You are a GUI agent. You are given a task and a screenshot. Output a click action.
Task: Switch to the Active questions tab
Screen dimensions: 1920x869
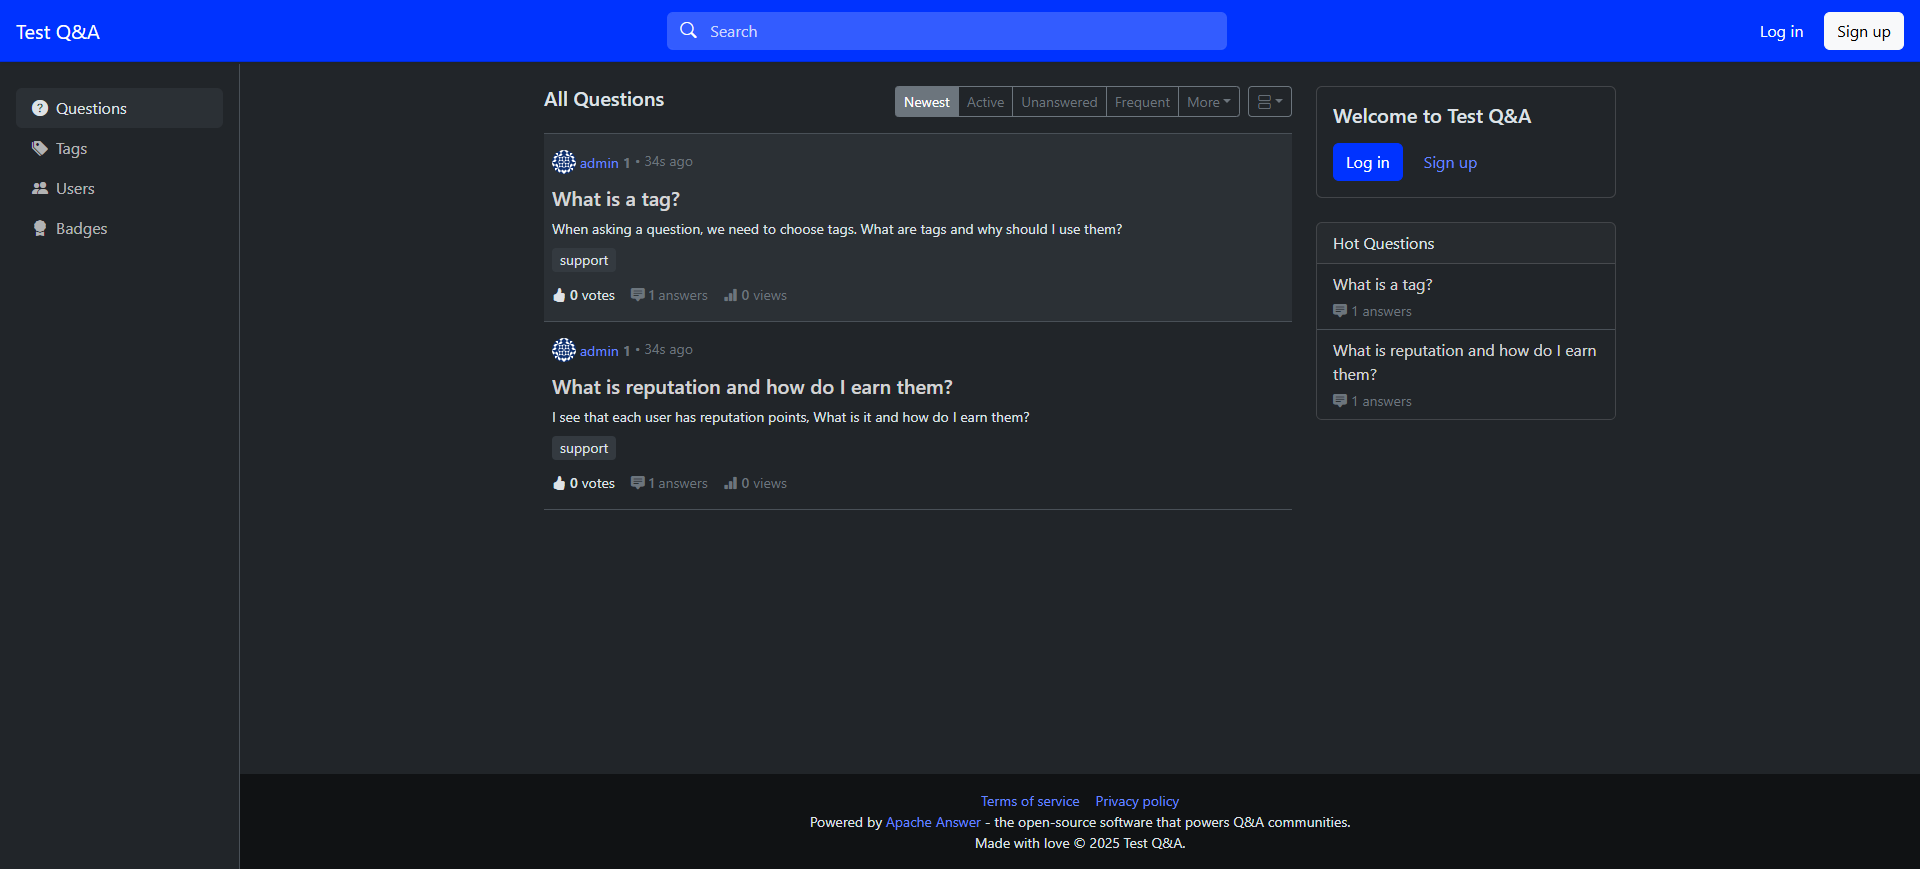point(985,102)
